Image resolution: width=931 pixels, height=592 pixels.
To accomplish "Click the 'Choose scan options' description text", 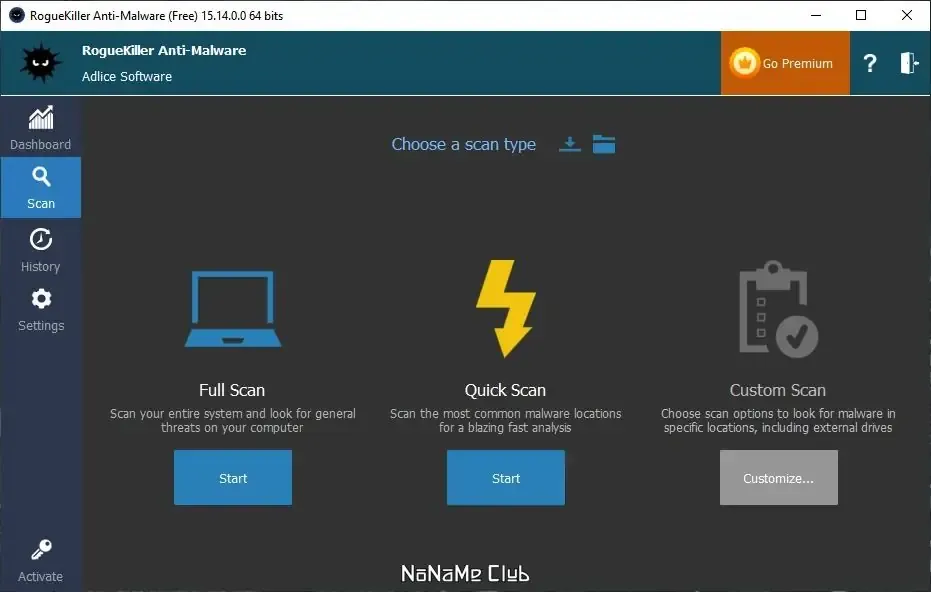I will coord(778,420).
